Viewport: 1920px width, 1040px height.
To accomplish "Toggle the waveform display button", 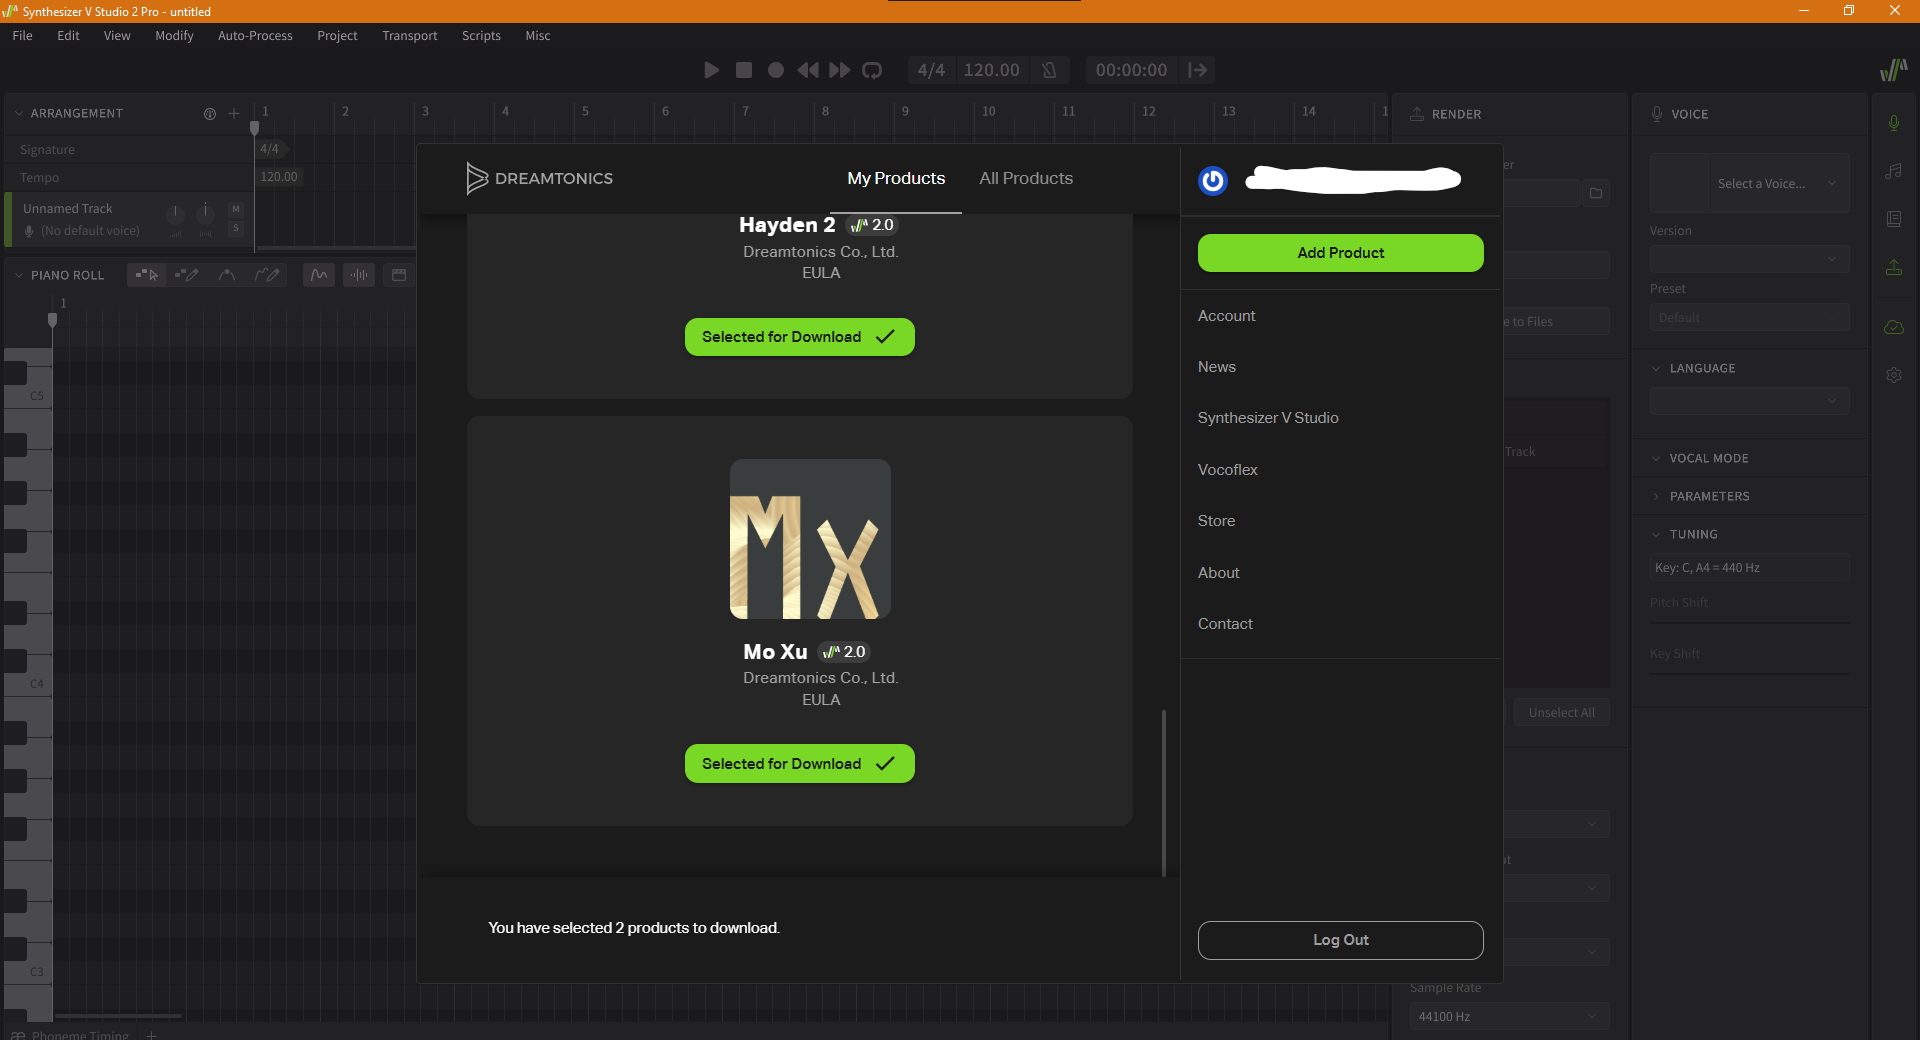I will 359,275.
